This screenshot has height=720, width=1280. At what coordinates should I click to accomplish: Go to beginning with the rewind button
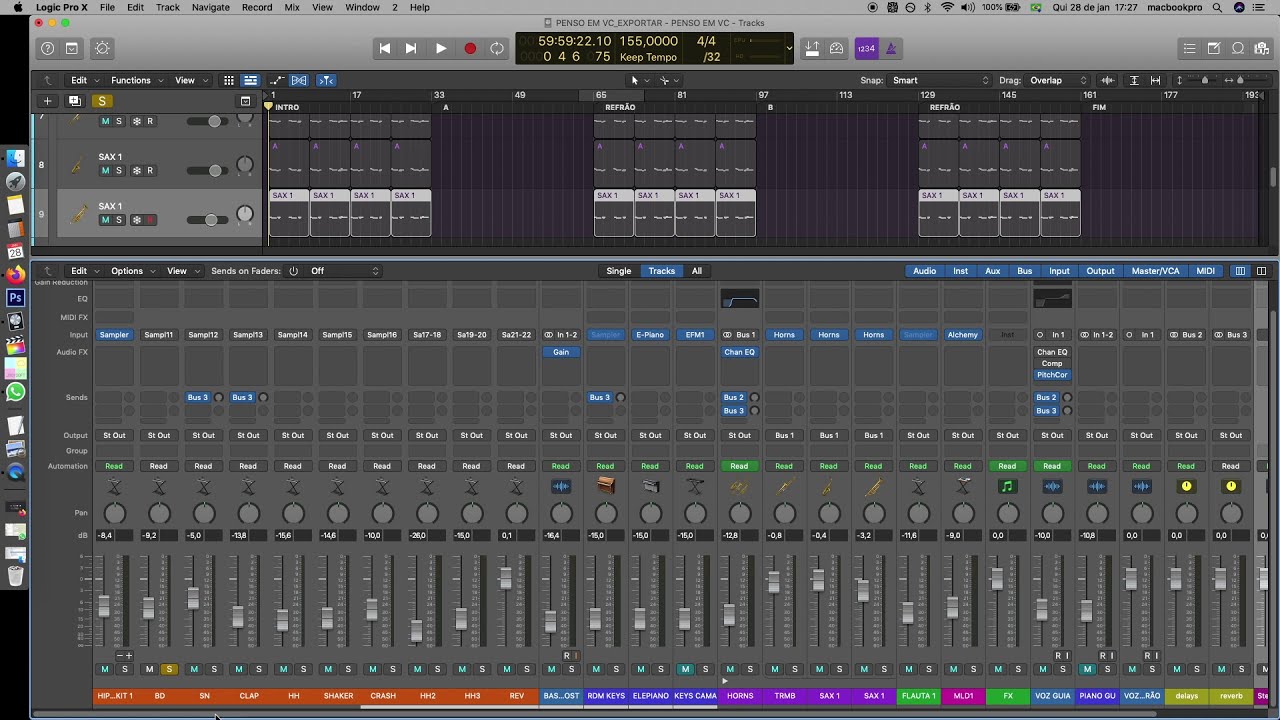pos(385,48)
